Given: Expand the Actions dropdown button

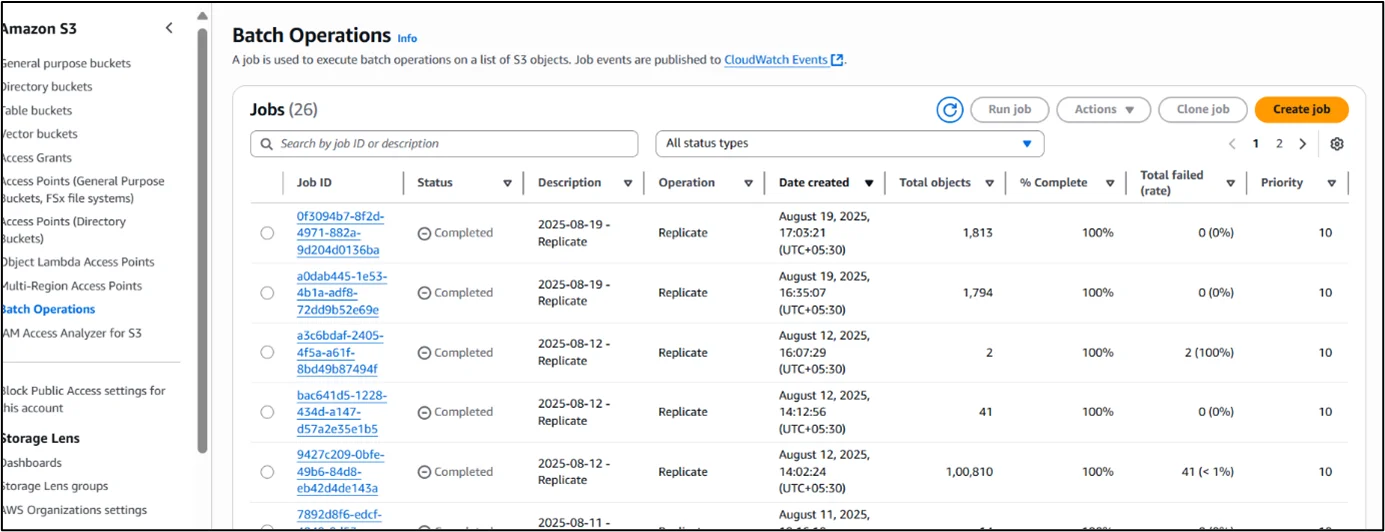Looking at the screenshot, I should 1104,110.
